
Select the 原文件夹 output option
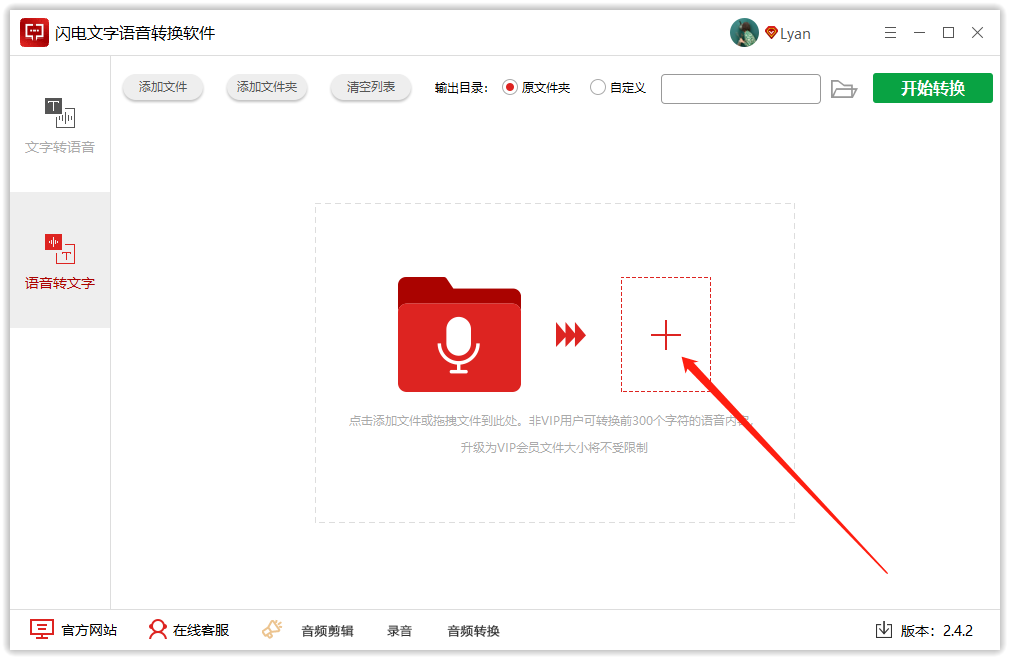[509, 87]
